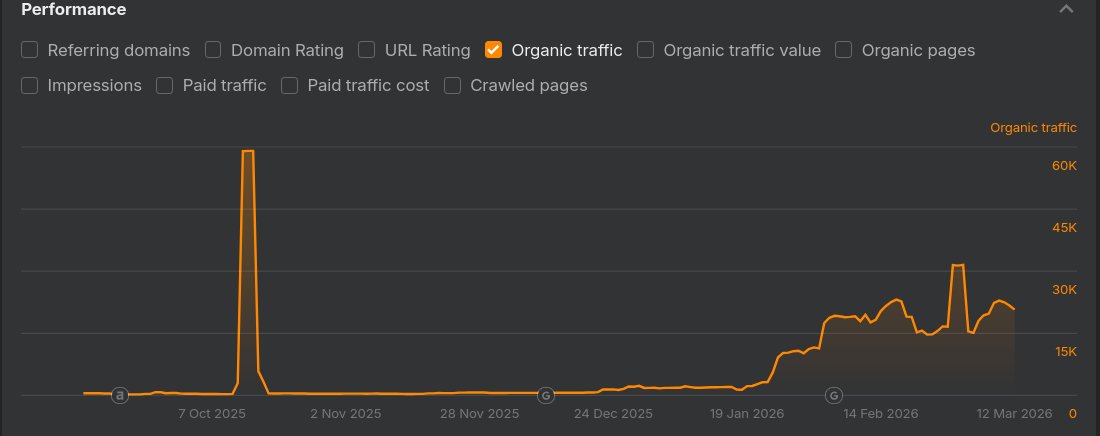Enable the Impressions checkbox
The image size is (1100, 436).
click(x=29, y=86)
